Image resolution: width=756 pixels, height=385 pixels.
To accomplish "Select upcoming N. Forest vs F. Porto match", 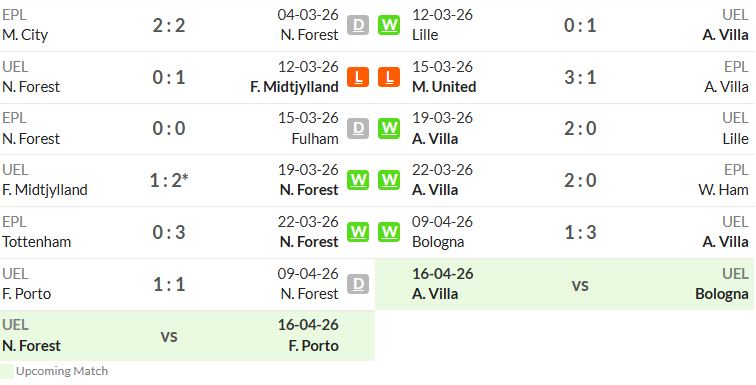I will click(x=188, y=336).
